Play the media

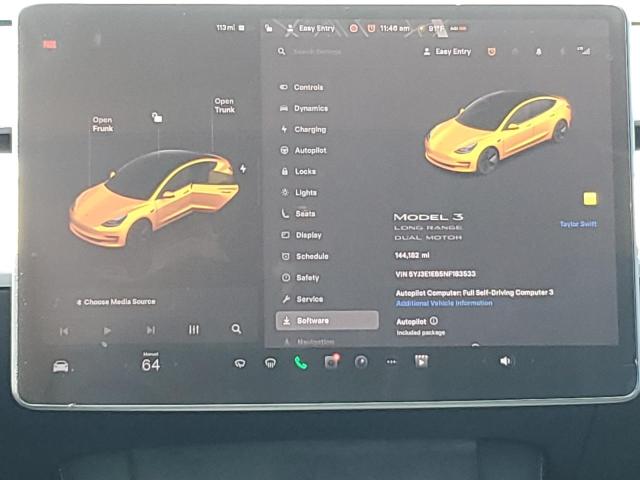(x=107, y=330)
